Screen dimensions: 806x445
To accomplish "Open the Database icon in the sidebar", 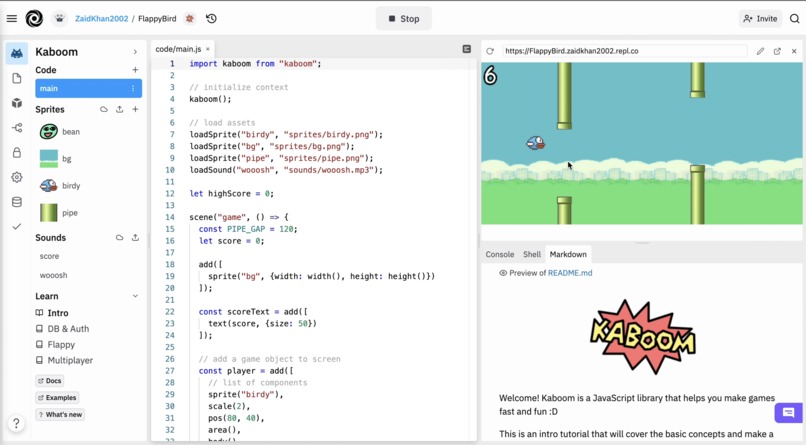I will (16, 202).
